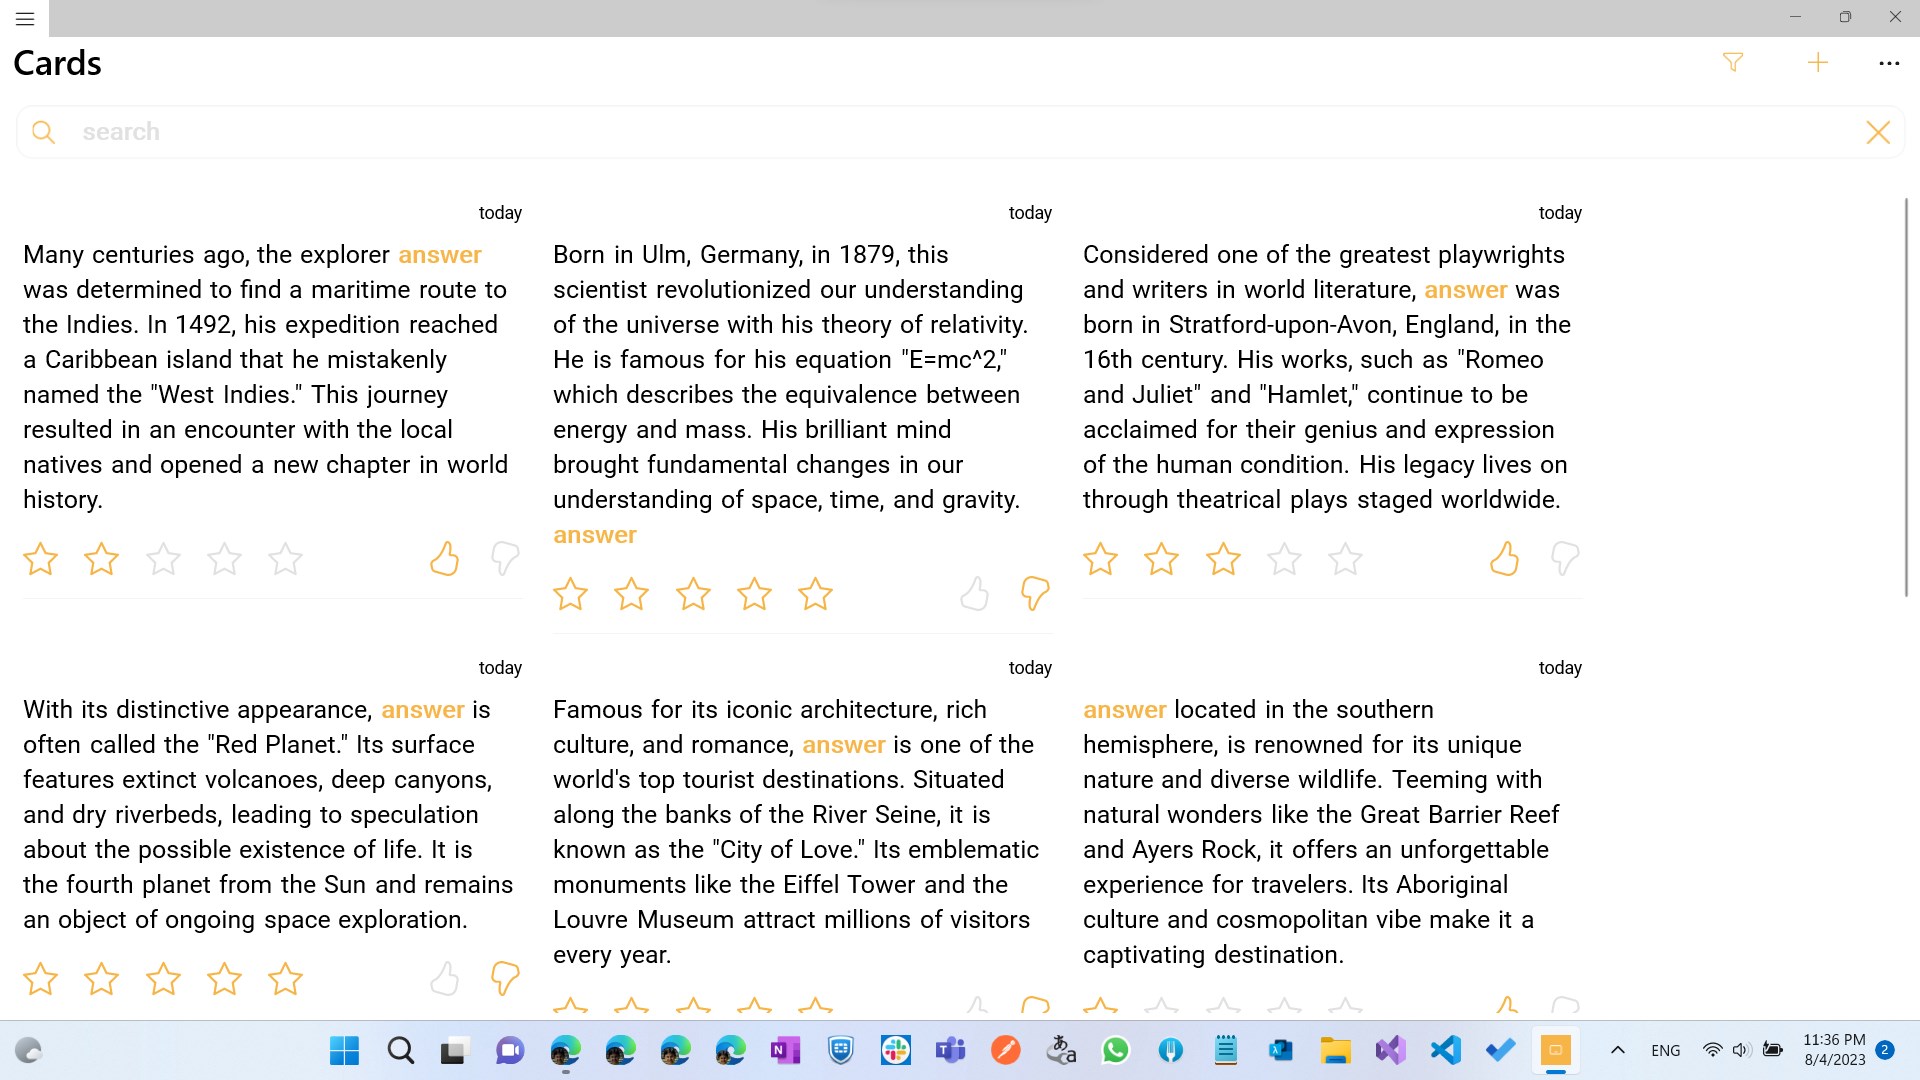The width and height of the screenshot is (1920, 1080).
Task: Thumbs down the Einstein relativity card
Action: coord(1034,593)
